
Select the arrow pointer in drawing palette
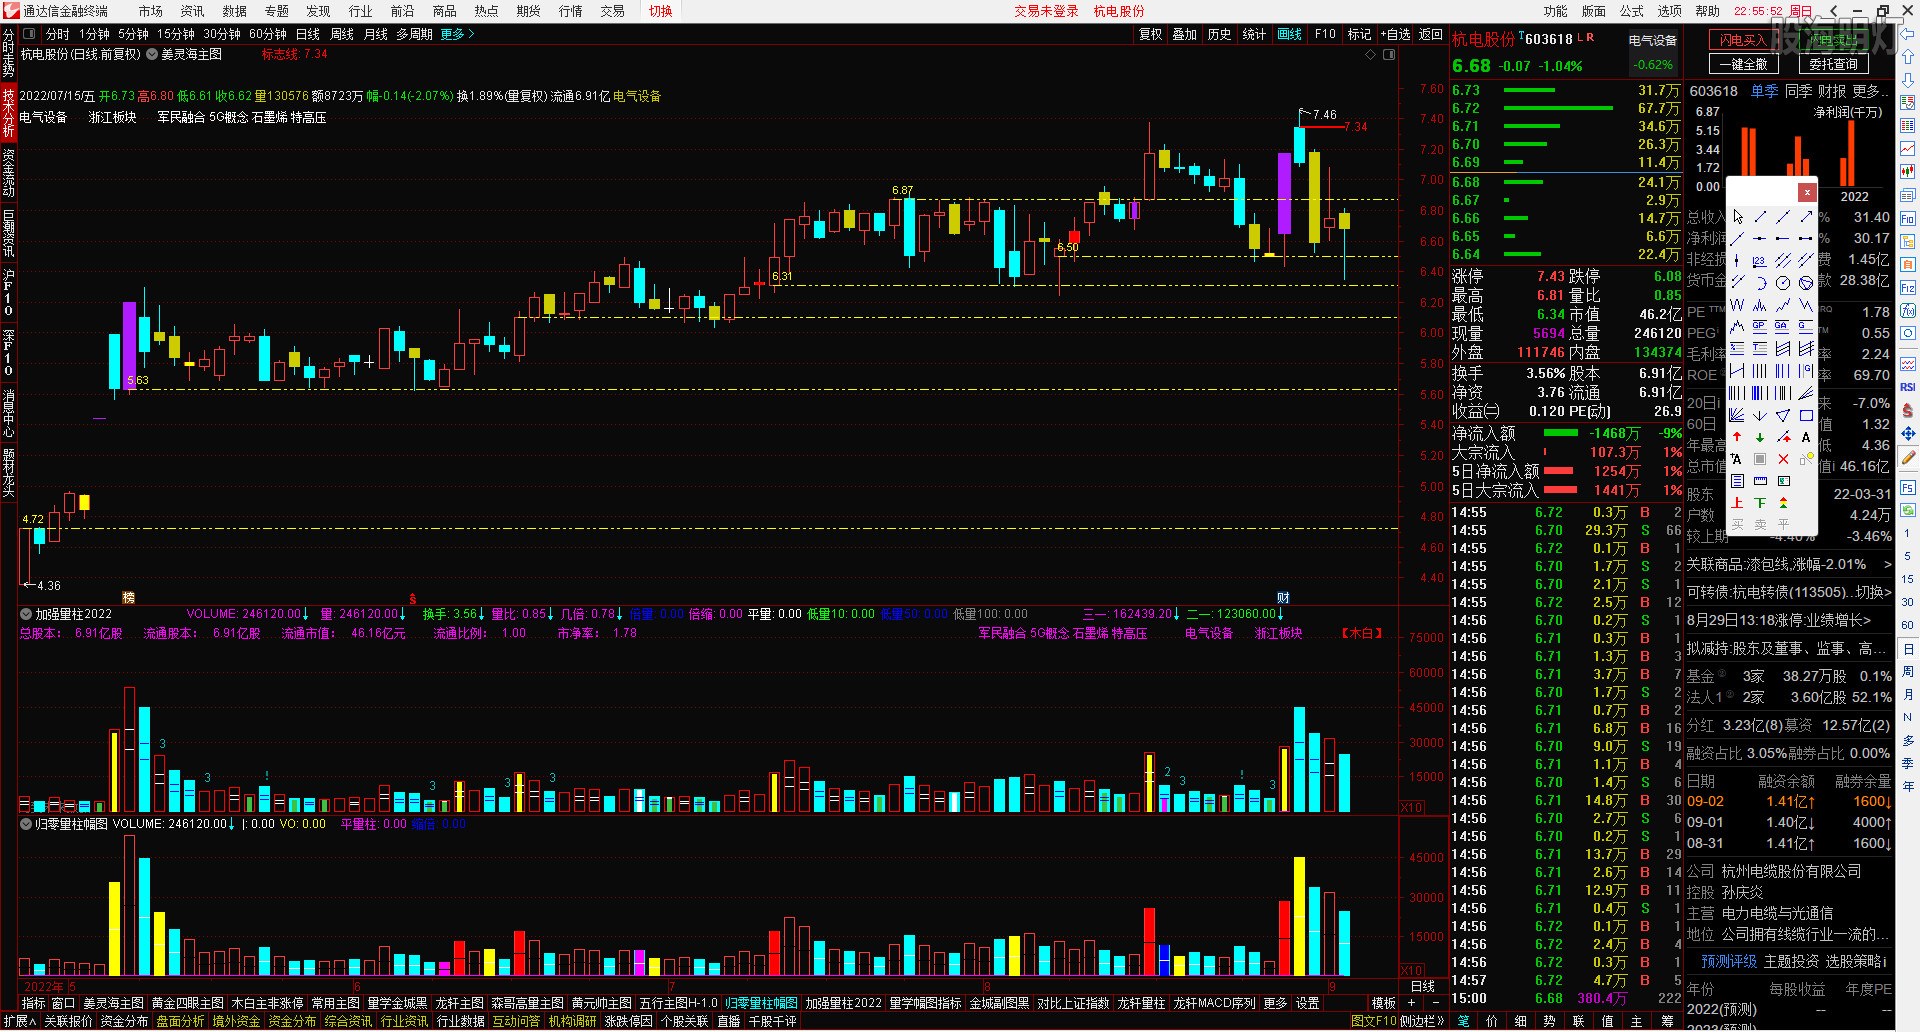(x=1738, y=217)
